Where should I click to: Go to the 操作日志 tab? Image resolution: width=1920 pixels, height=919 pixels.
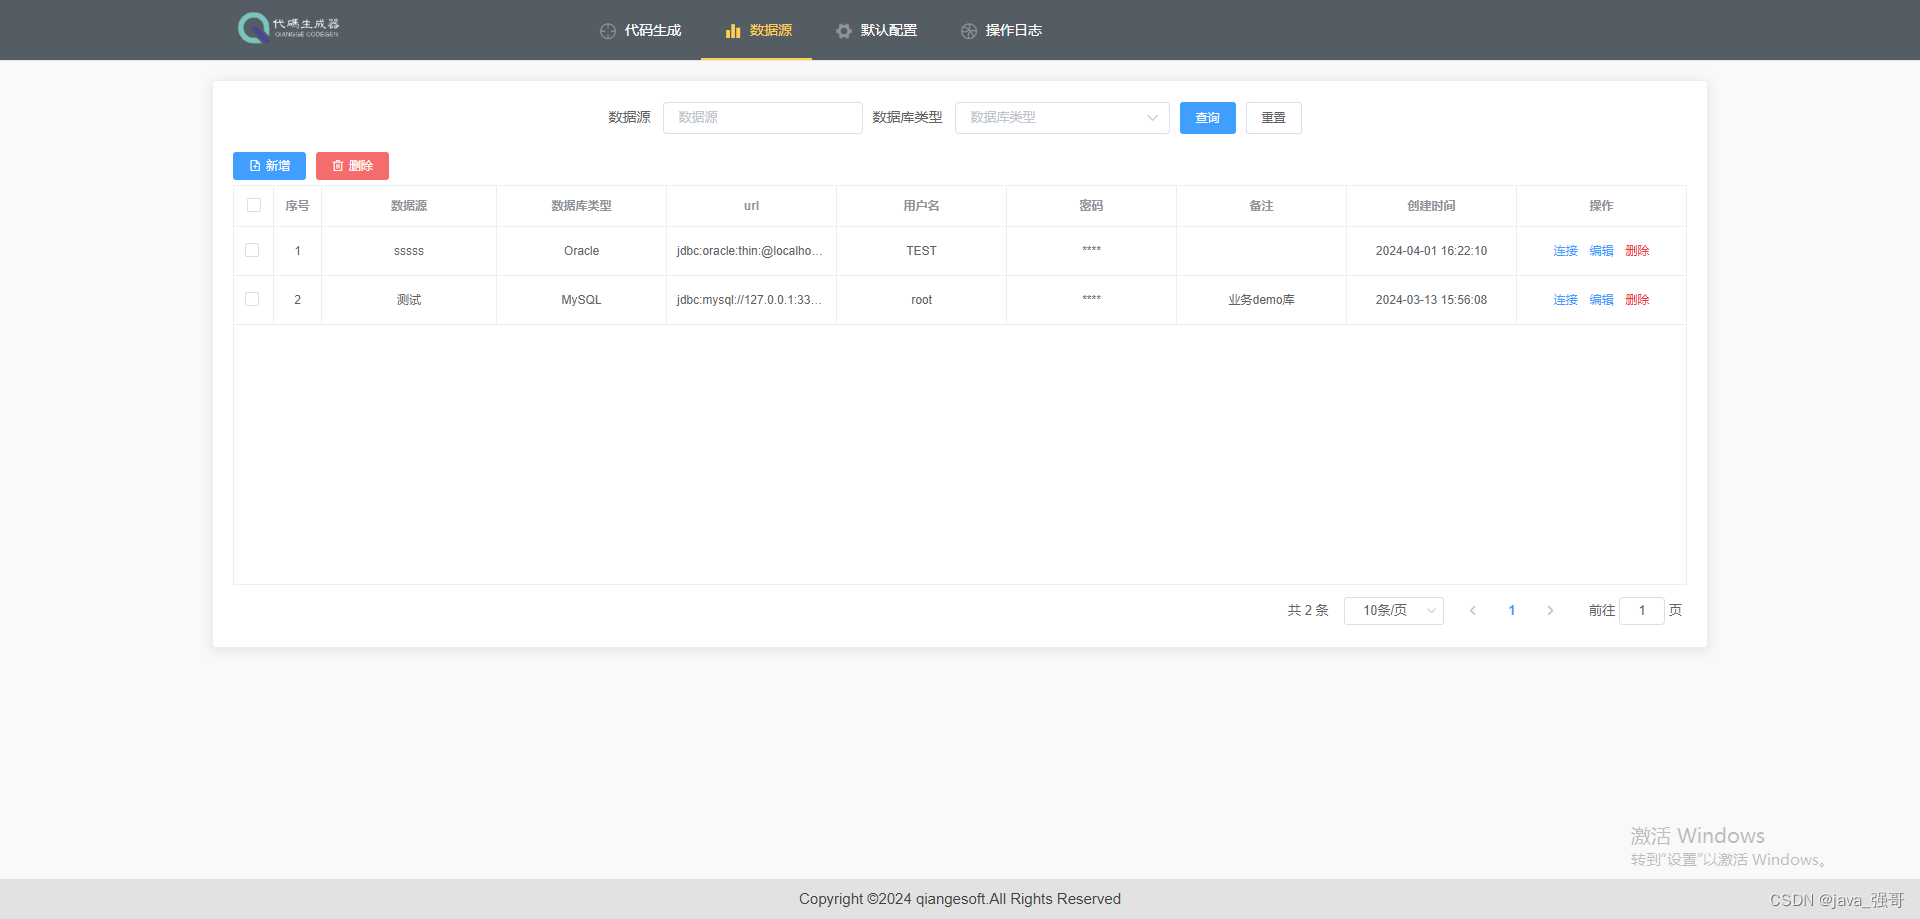click(1001, 30)
